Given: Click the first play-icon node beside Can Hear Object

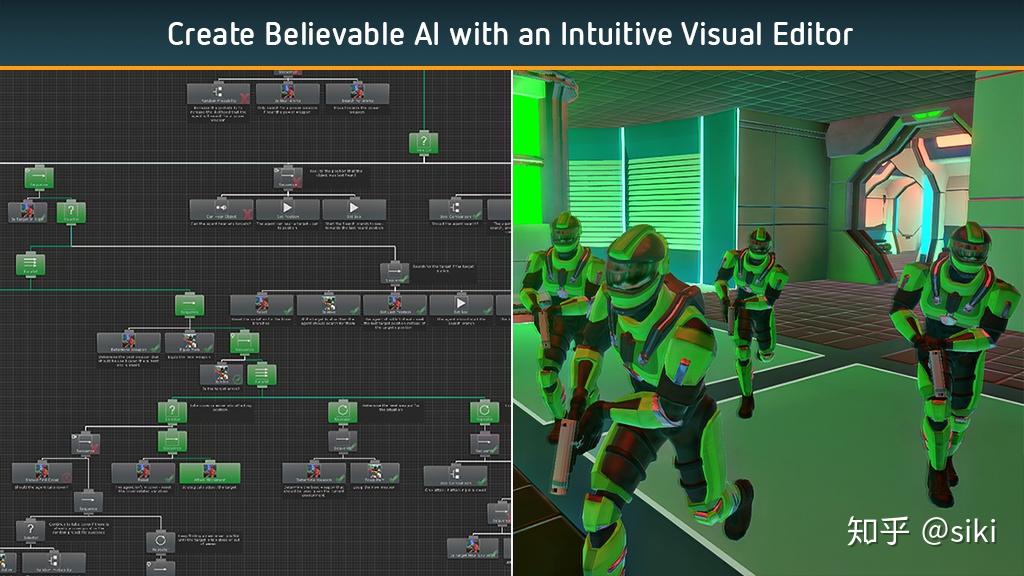Looking at the screenshot, I should tap(287, 210).
